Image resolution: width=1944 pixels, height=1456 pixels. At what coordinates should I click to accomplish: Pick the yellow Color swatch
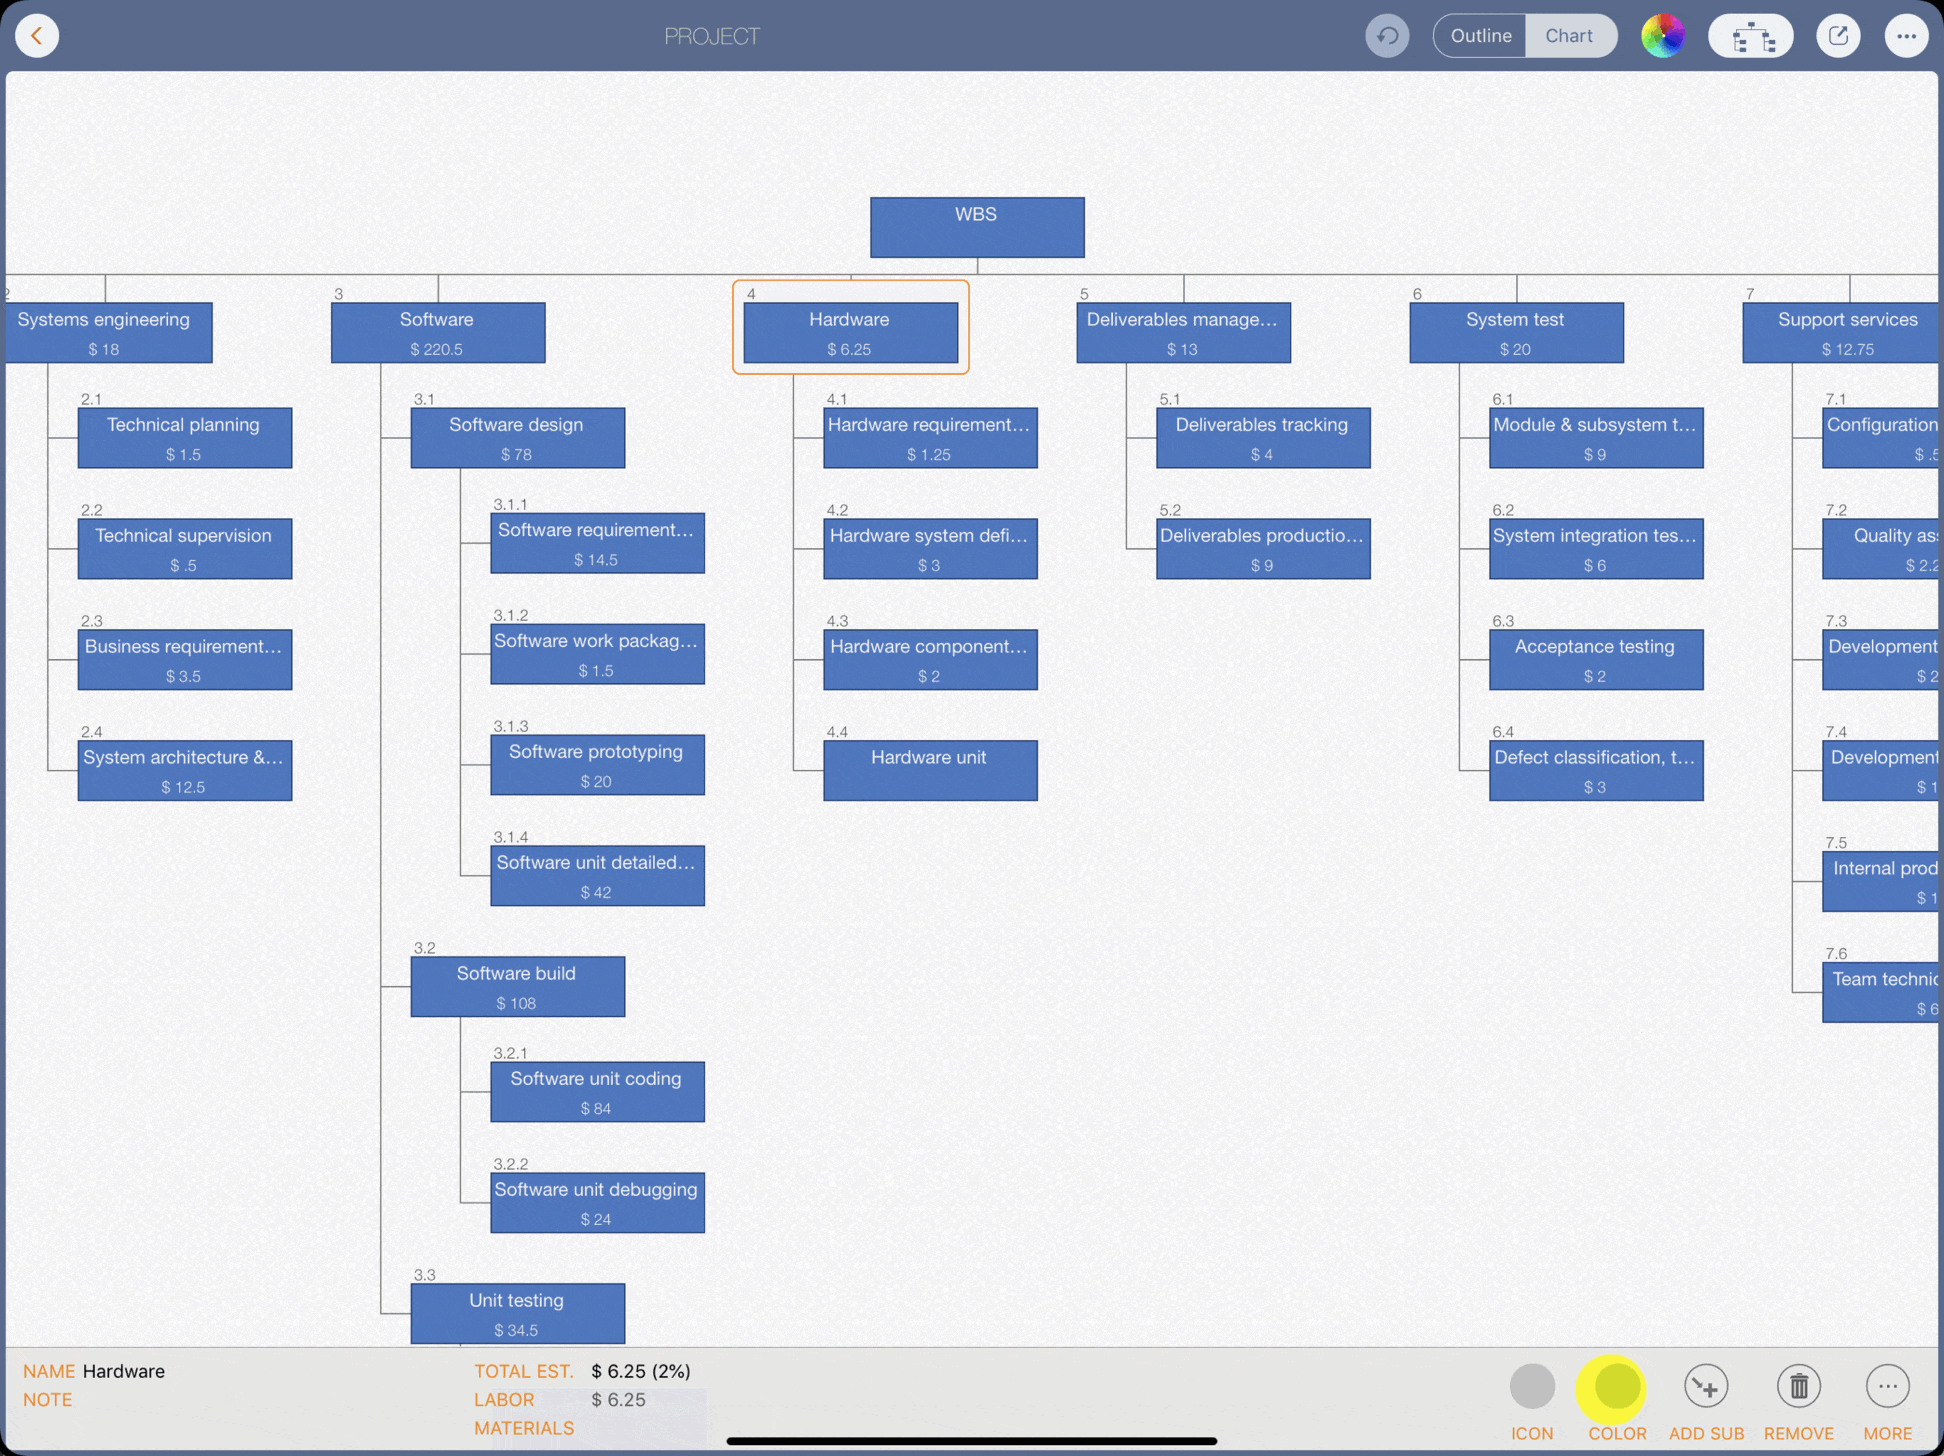[1616, 1387]
